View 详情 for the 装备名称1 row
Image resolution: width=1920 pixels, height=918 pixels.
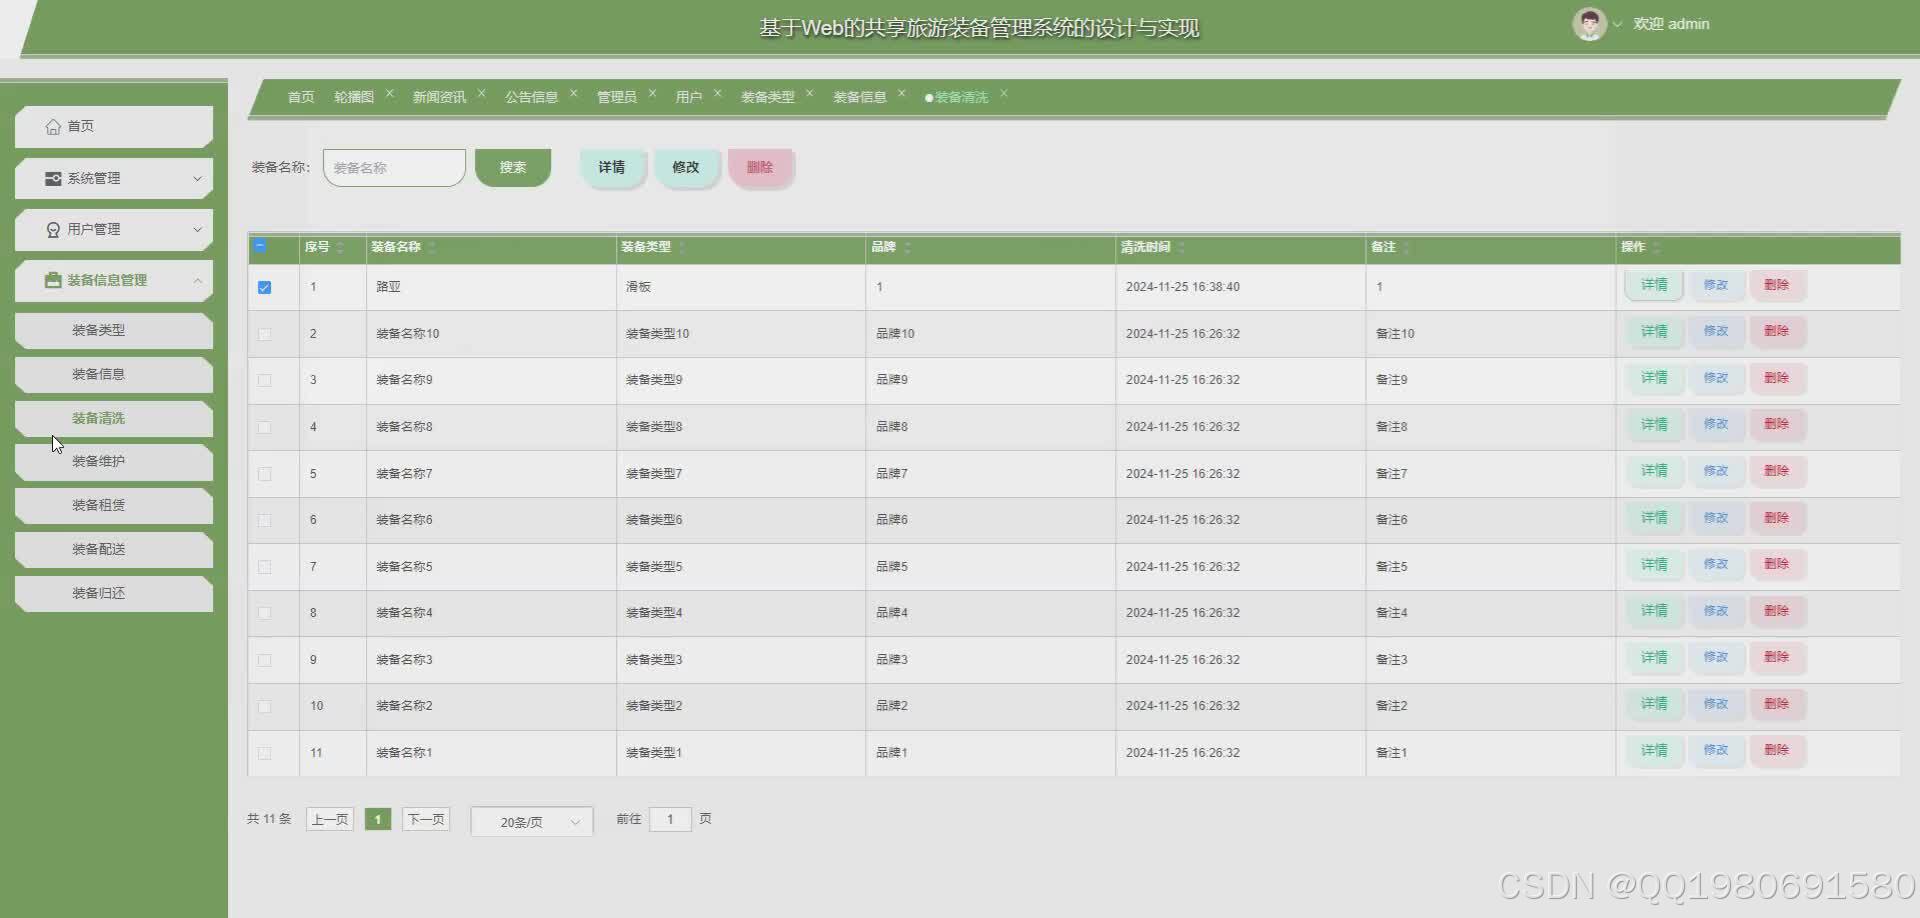(1654, 750)
